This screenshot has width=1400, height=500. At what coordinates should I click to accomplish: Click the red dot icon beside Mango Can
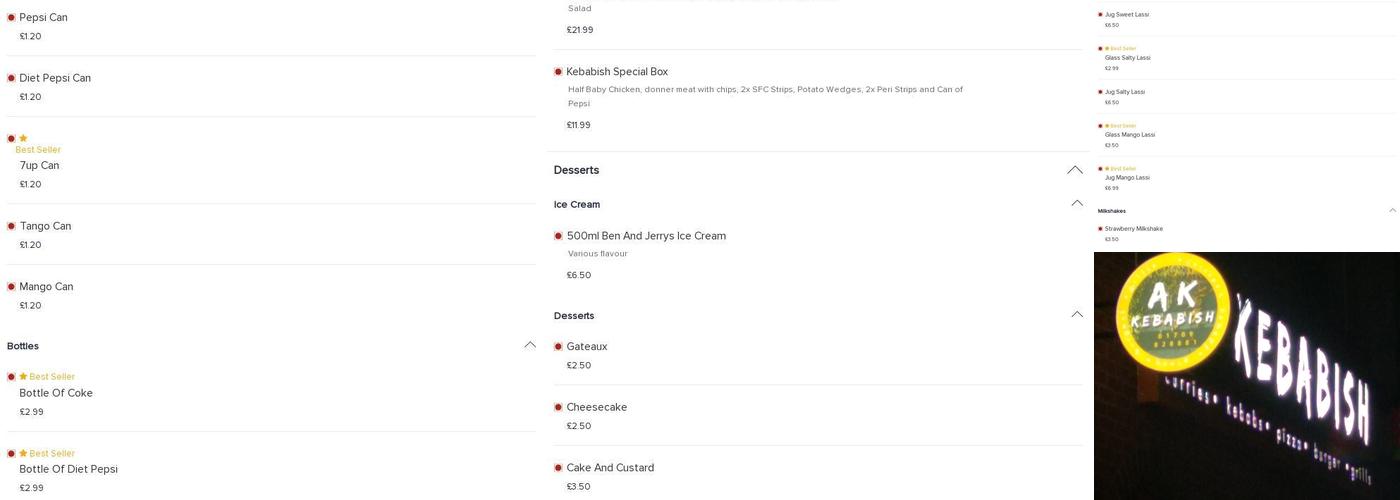coord(11,287)
